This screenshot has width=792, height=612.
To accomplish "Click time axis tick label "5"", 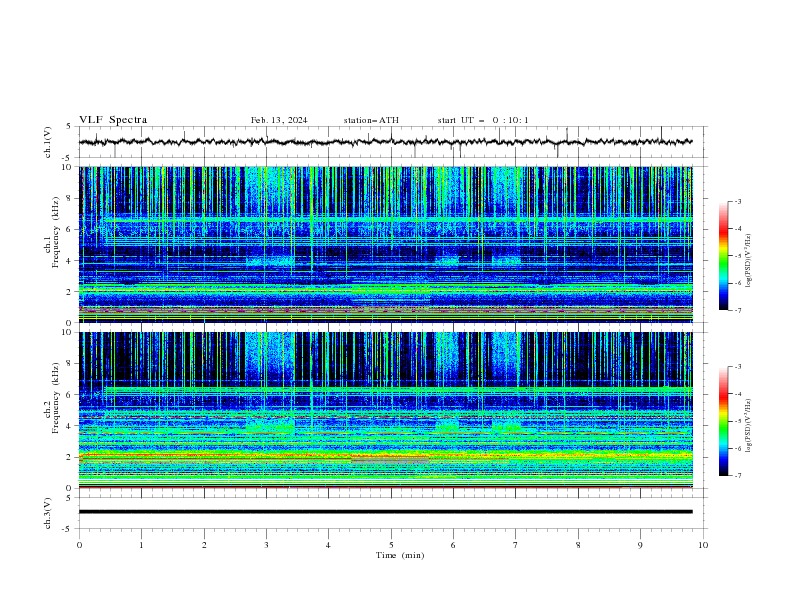I will pos(391,545).
